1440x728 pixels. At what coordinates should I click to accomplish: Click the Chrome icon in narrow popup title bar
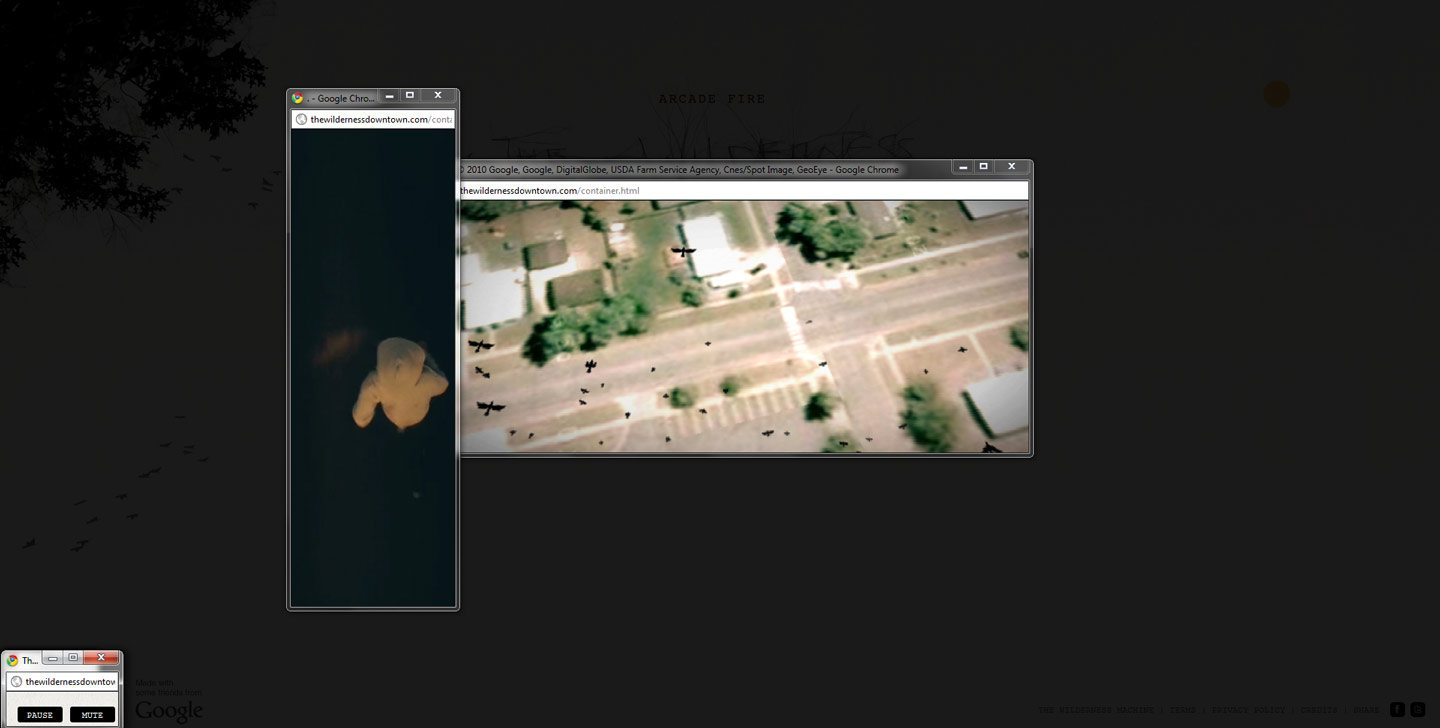(x=297, y=98)
